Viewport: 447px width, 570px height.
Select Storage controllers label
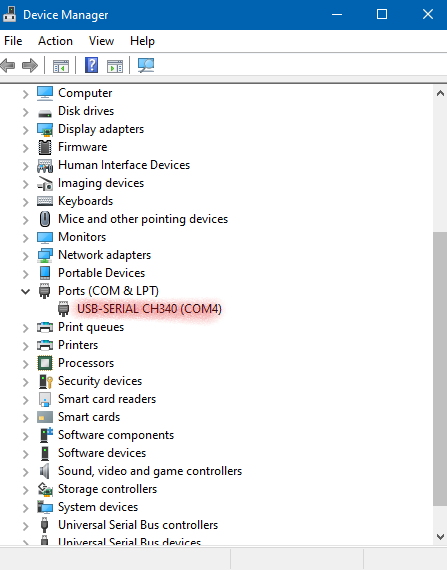click(107, 489)
